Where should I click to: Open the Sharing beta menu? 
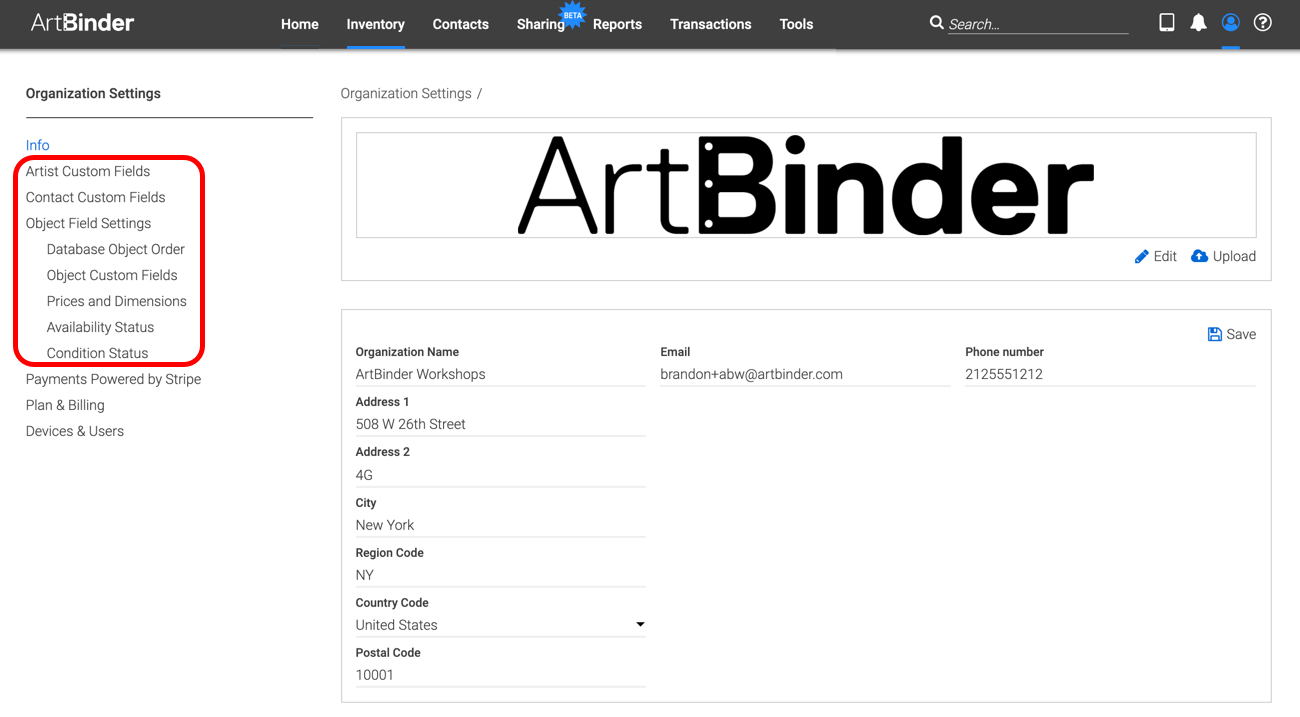point(541,24)
